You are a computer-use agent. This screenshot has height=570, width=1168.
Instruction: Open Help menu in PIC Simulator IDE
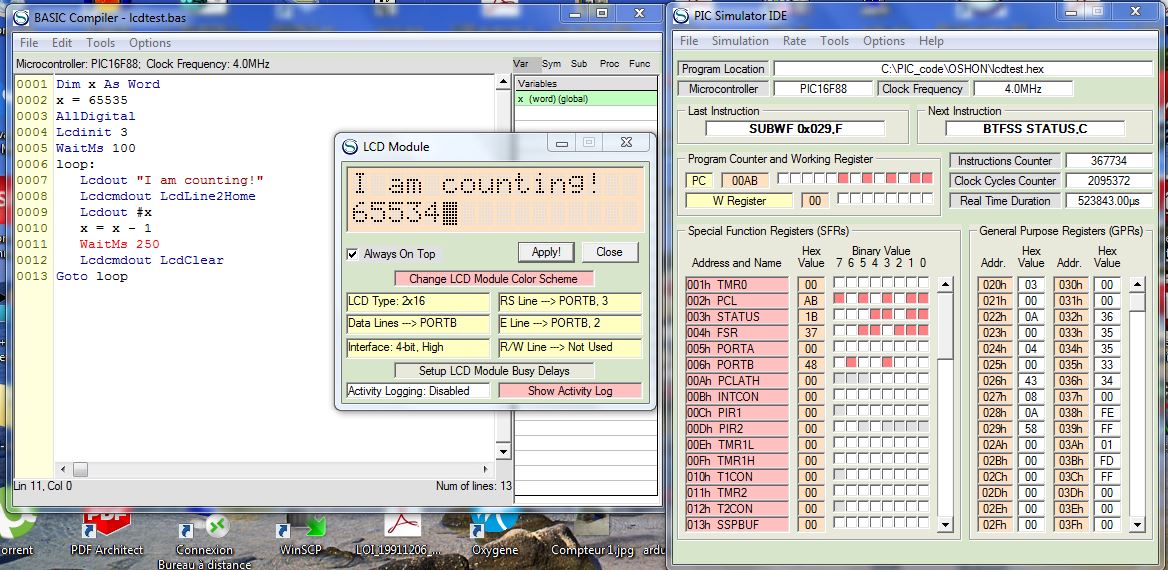pyautogui.click(x=931, y=41)
